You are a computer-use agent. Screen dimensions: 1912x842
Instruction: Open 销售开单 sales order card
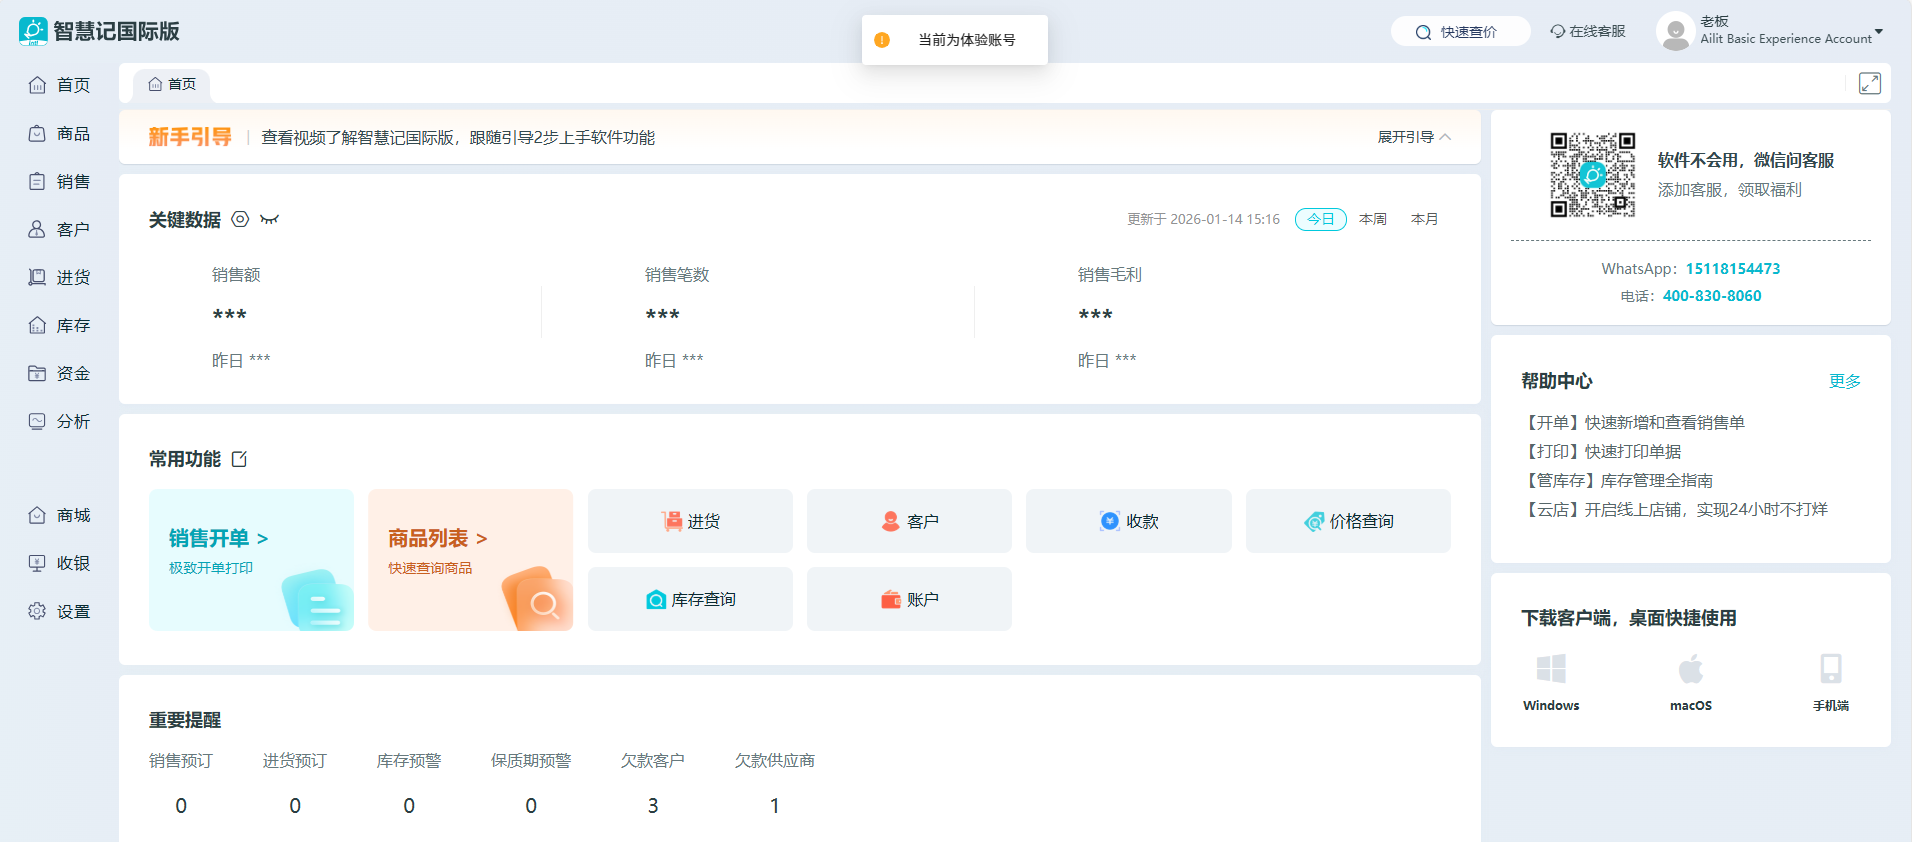(x=251, y=559)
